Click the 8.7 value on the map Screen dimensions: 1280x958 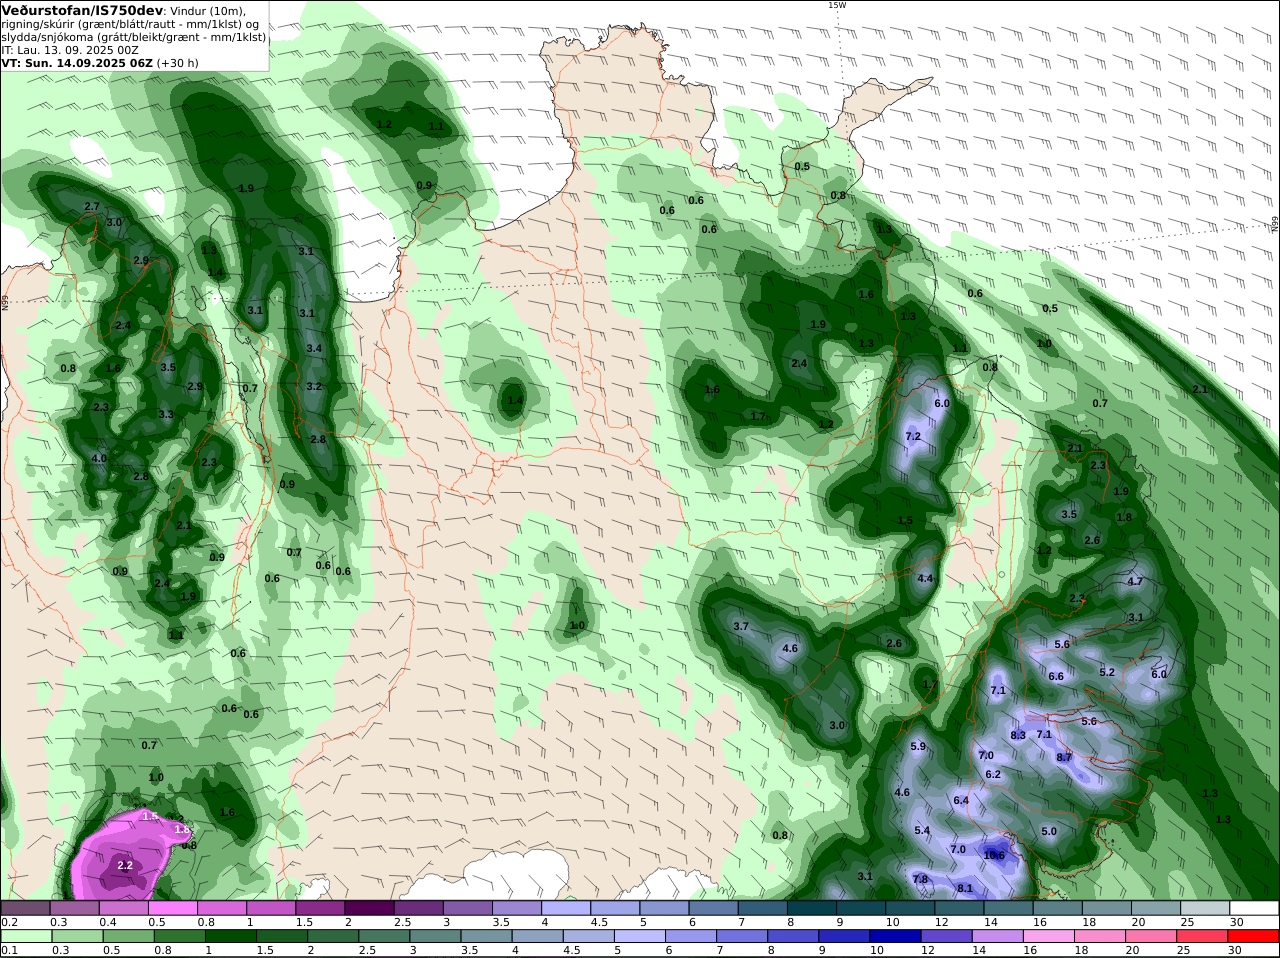(x=1064, y=757)
